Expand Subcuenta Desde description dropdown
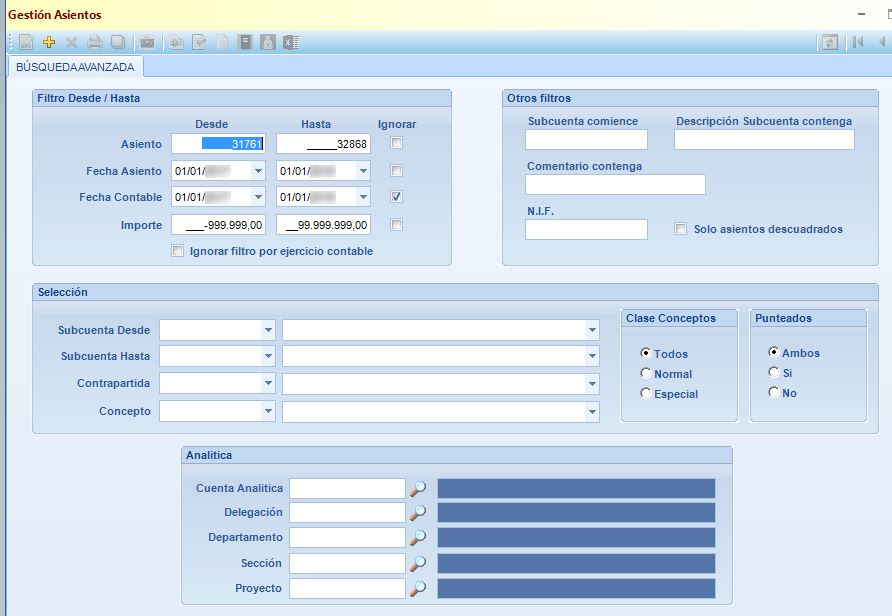892x616 pixels. pyautogui.click(x=592, y=330)
